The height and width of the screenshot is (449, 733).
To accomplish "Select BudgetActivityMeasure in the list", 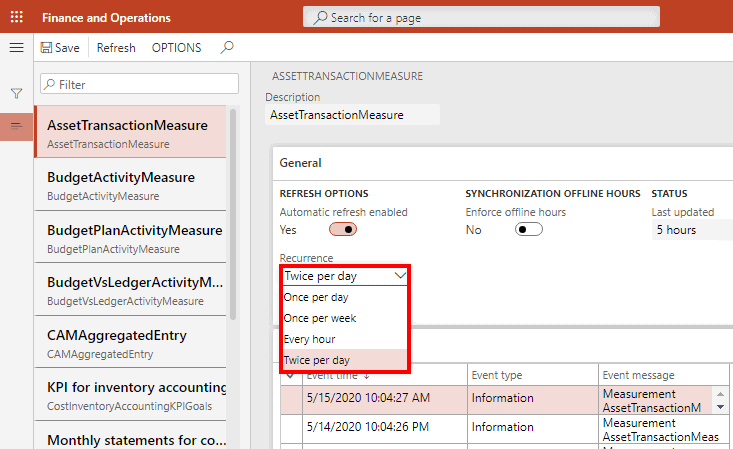I will [x=130, y=185].
